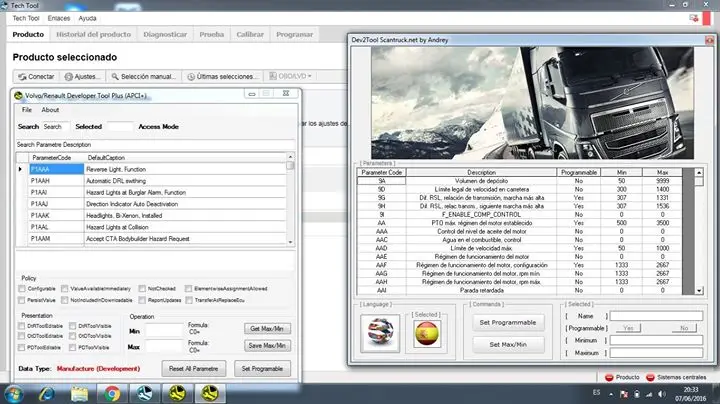Click the Reset All Parametre button

coord(193,369)
